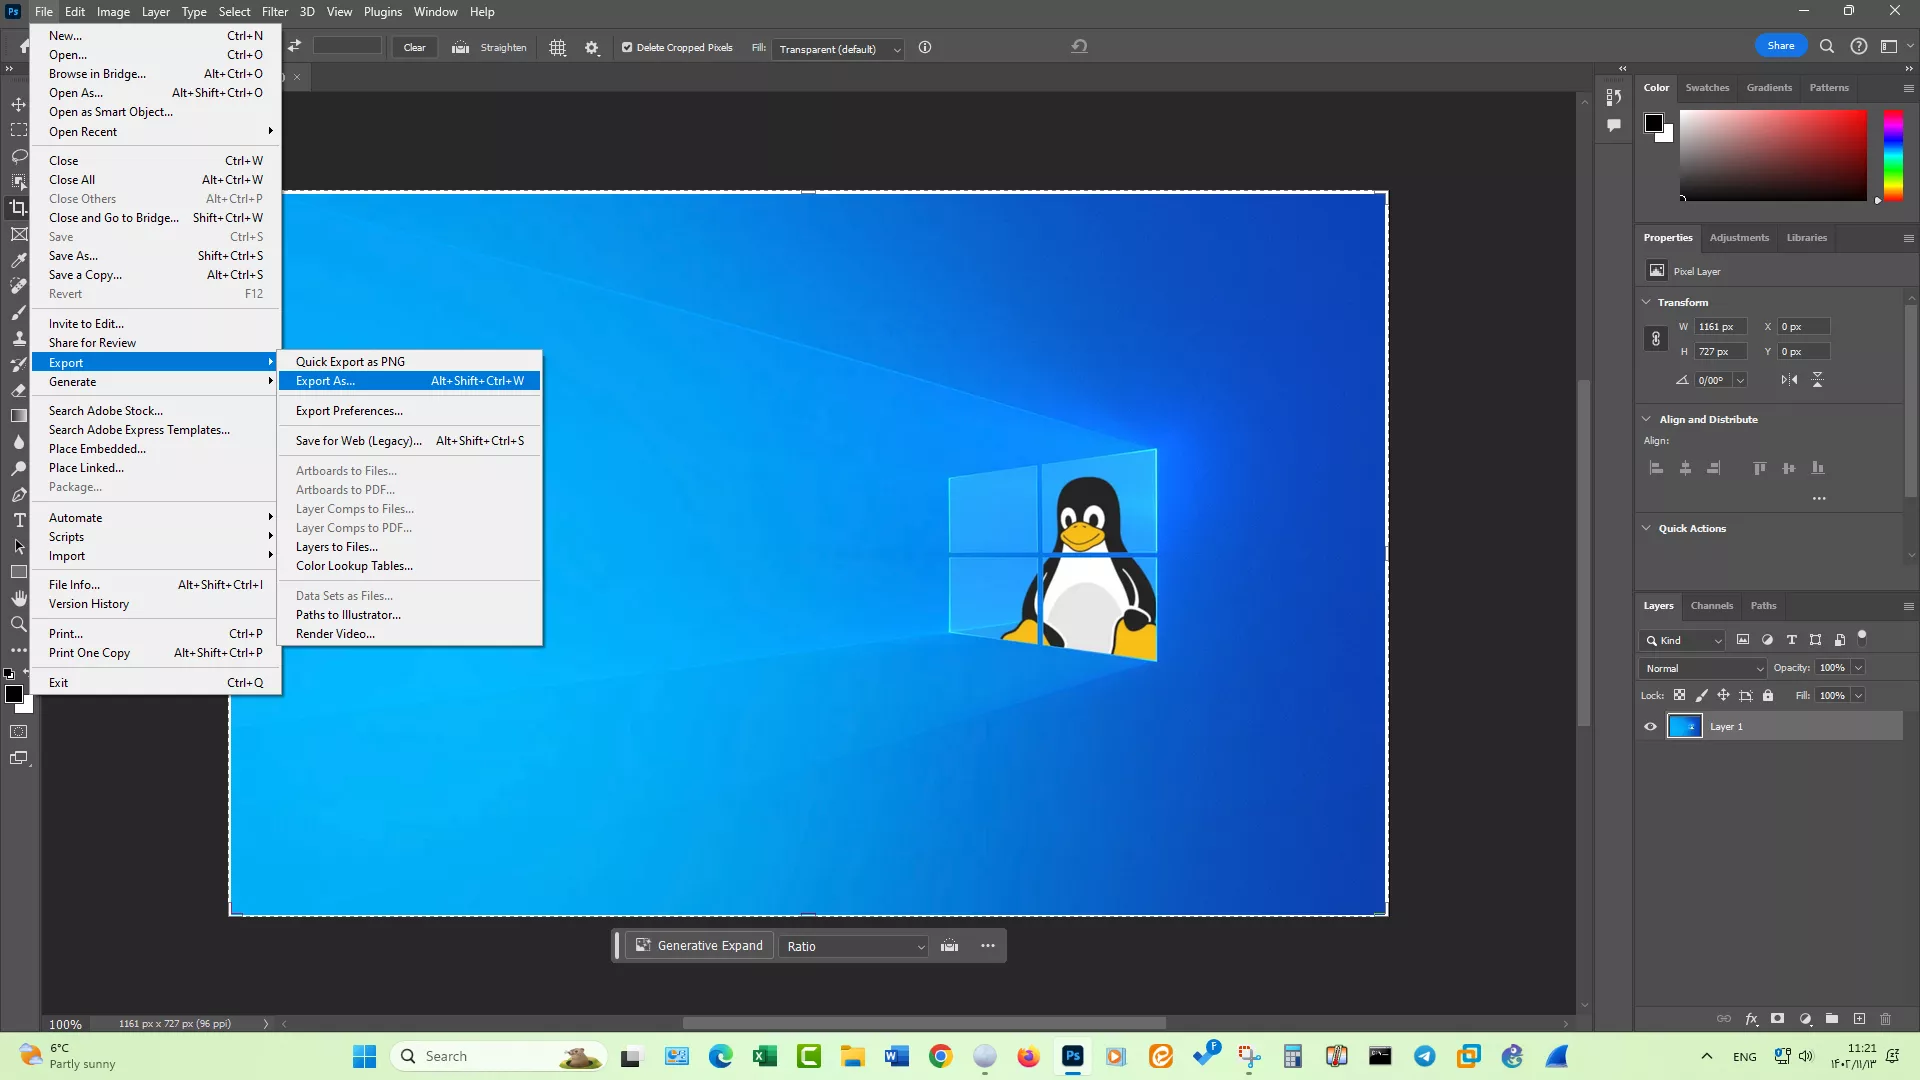Choose Layers to Files option
This screenshot has height=1080, width=1920.
(x=410, y=547)
